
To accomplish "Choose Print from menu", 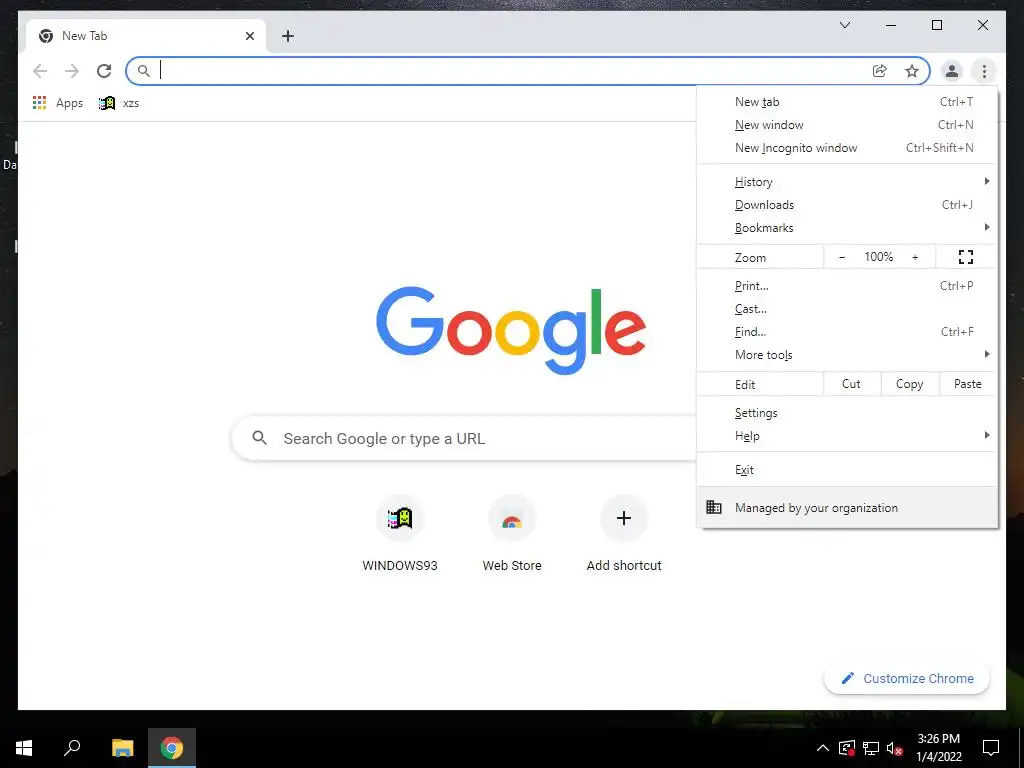I will click(x=847, y=285).
